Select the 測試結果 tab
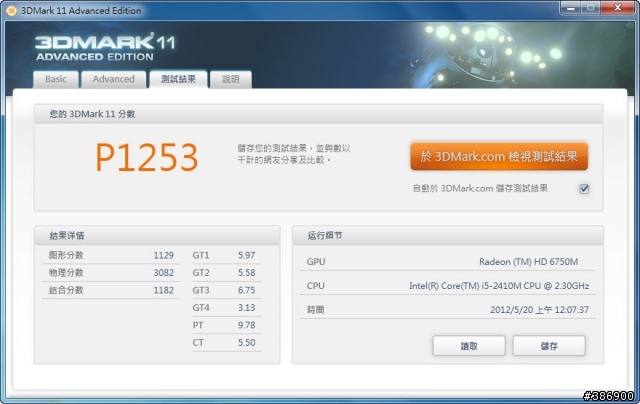Screen dimensions: 640x404 [178, 79]
